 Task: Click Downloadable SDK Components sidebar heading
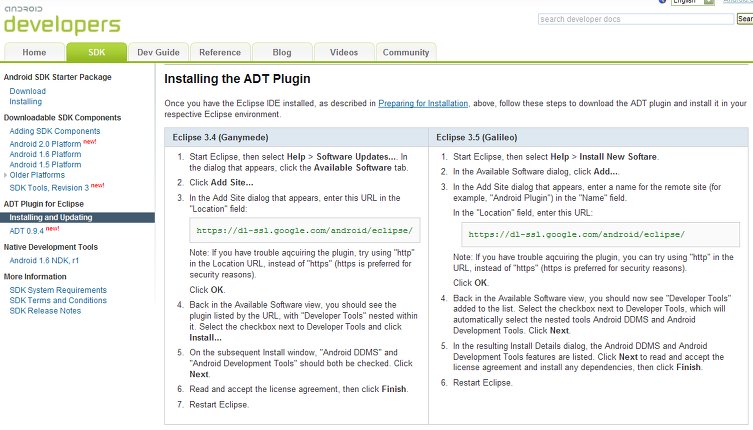[x=62, y=118]
